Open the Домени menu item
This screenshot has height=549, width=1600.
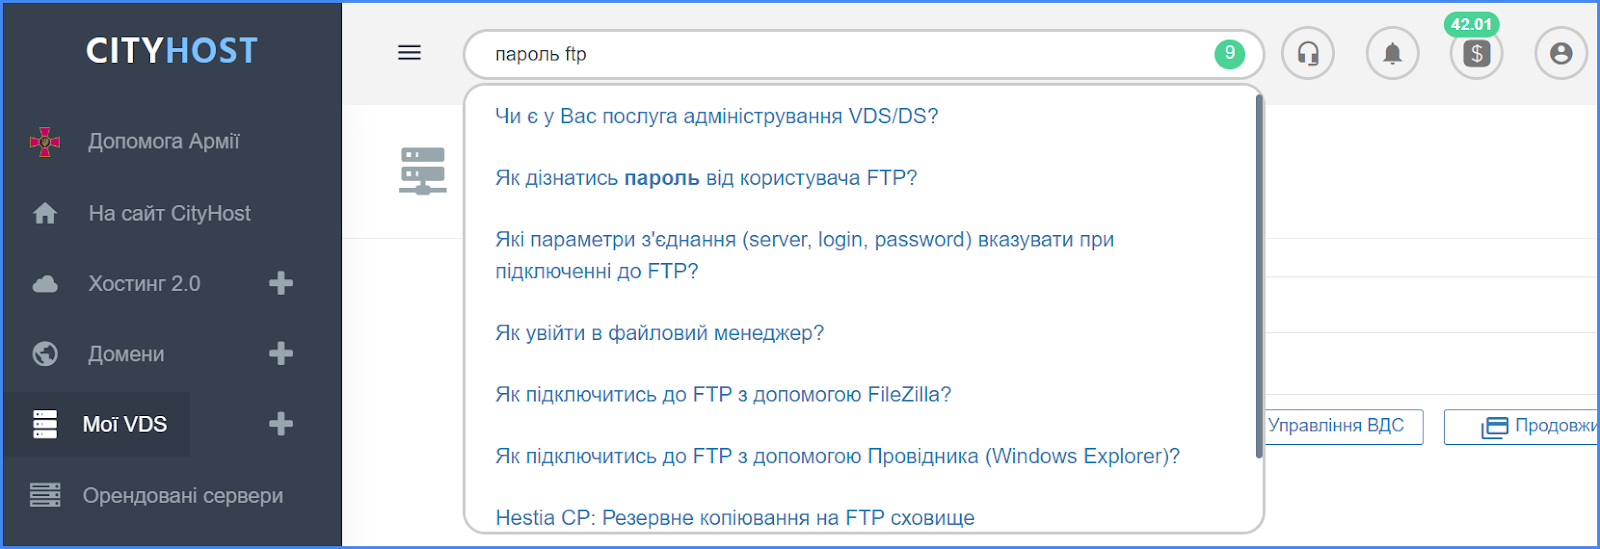pyautogui.click(x=126, y=354)
